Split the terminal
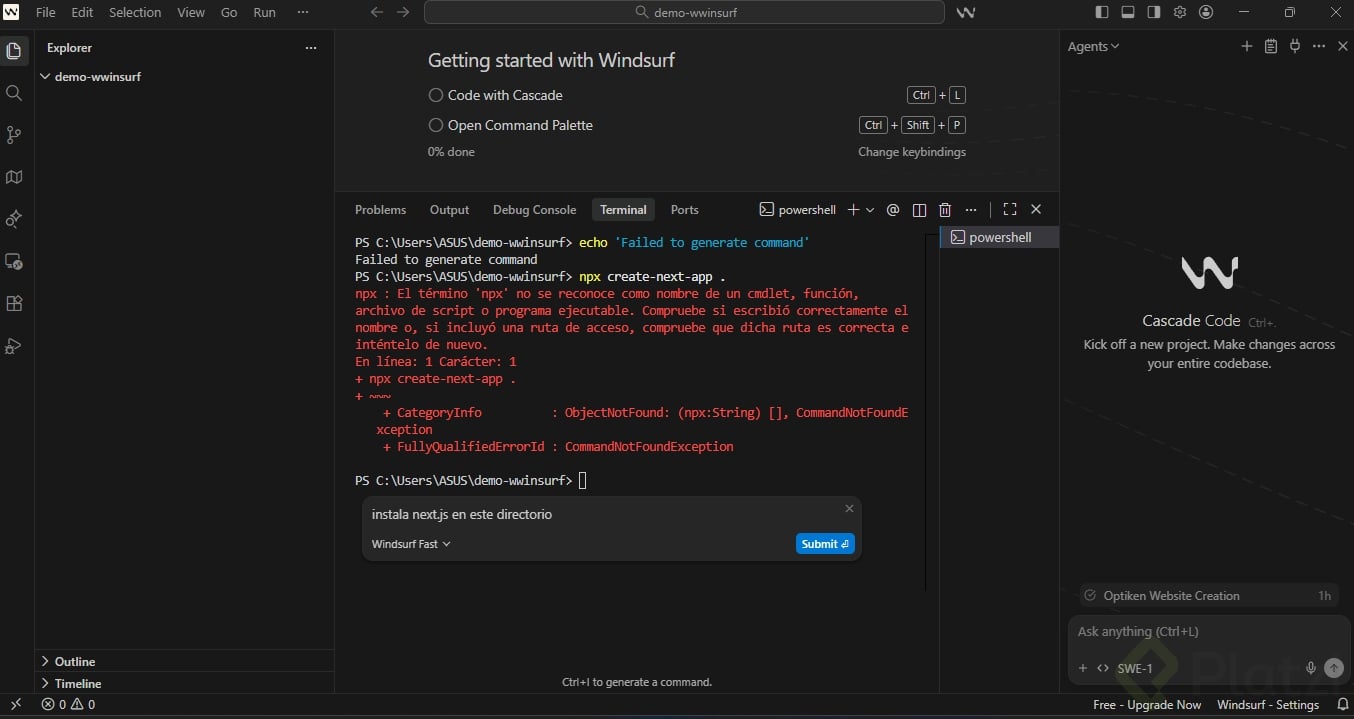The width and height of the screenshot is (1354, 719). click(919, 210)
